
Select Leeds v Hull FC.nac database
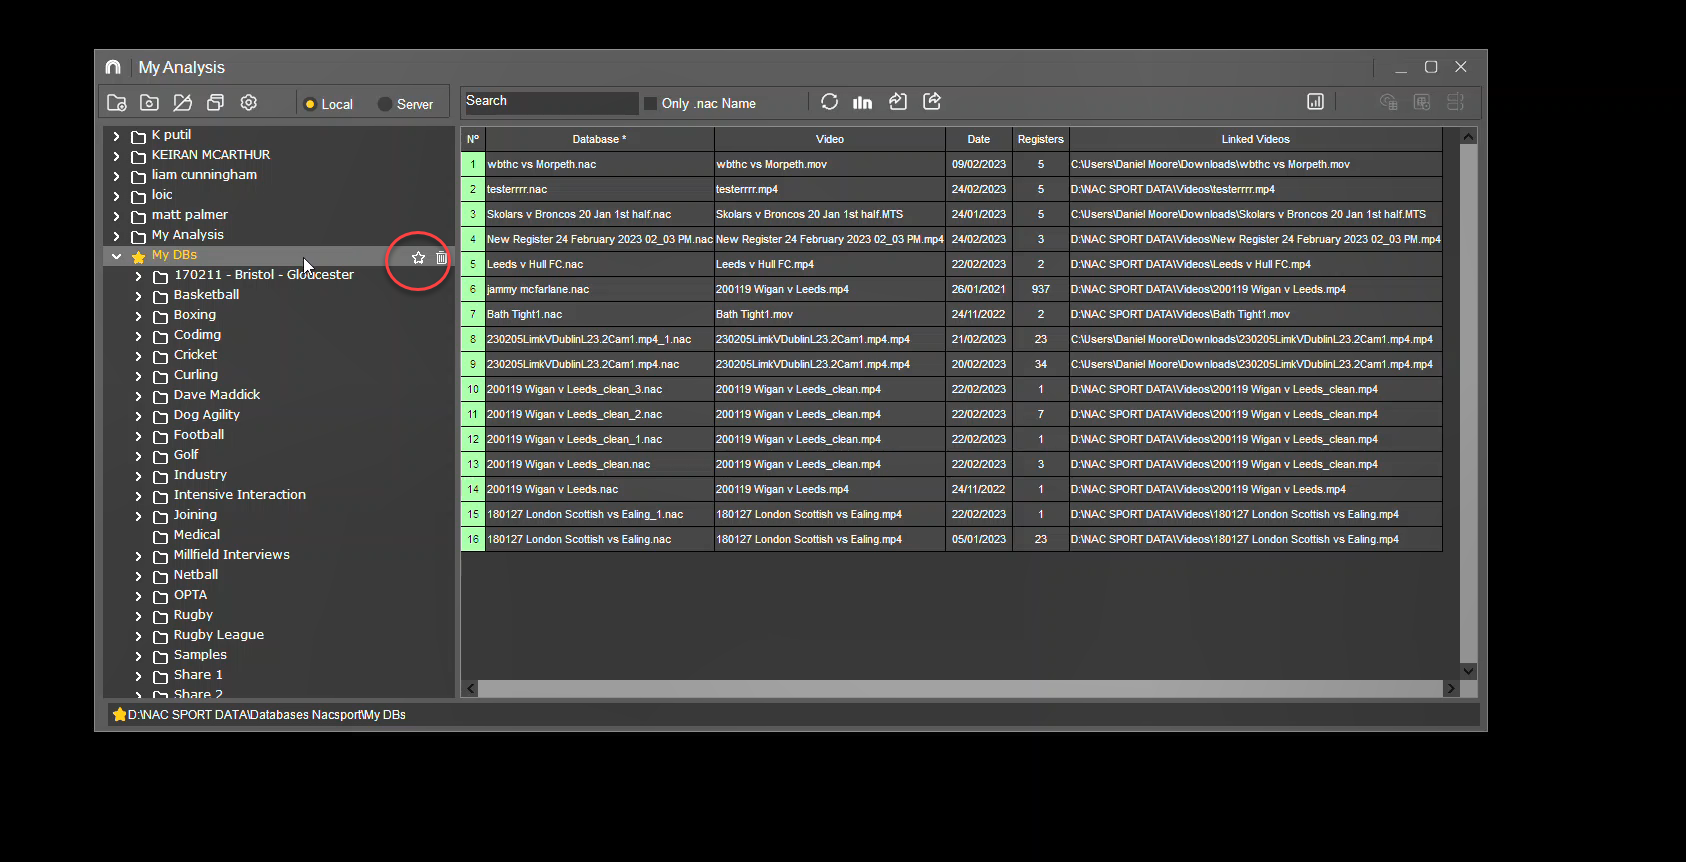pos(599,264)
